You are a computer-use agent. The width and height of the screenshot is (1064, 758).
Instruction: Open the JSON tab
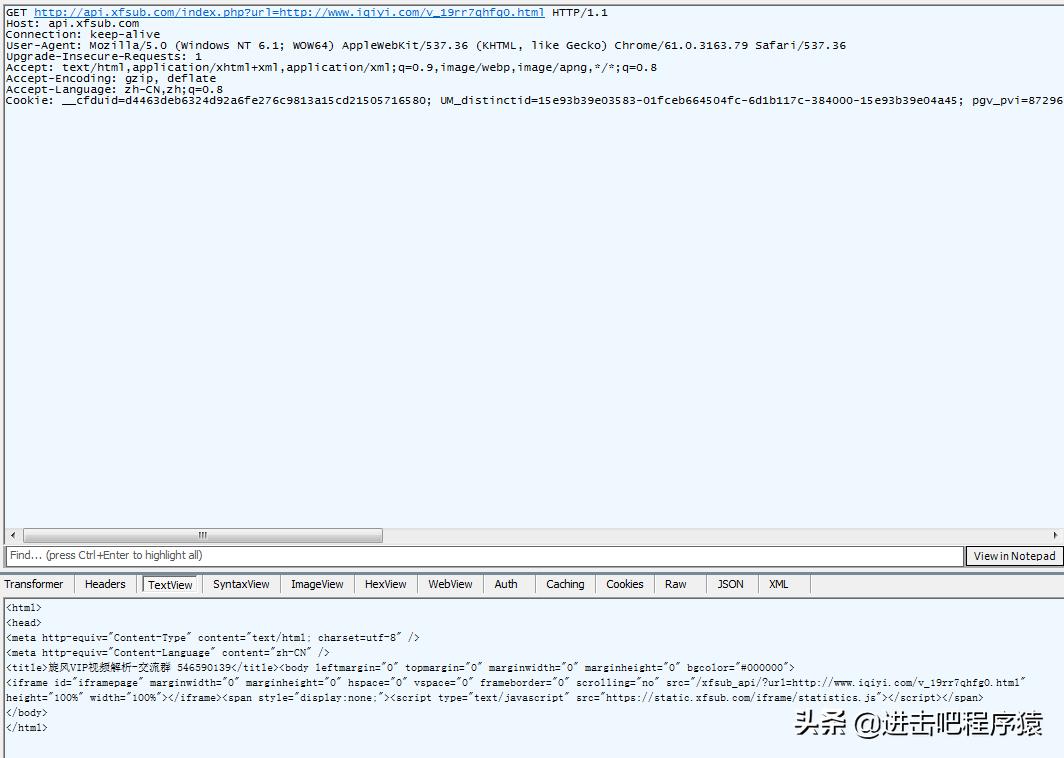pos(731,584)
